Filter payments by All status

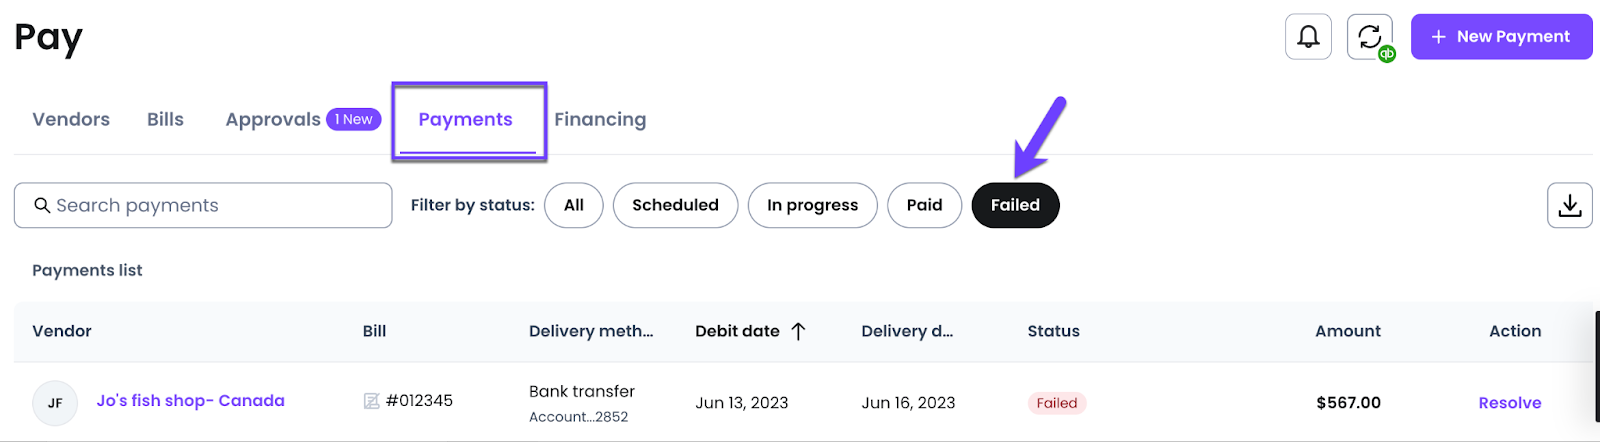point(574,205)
